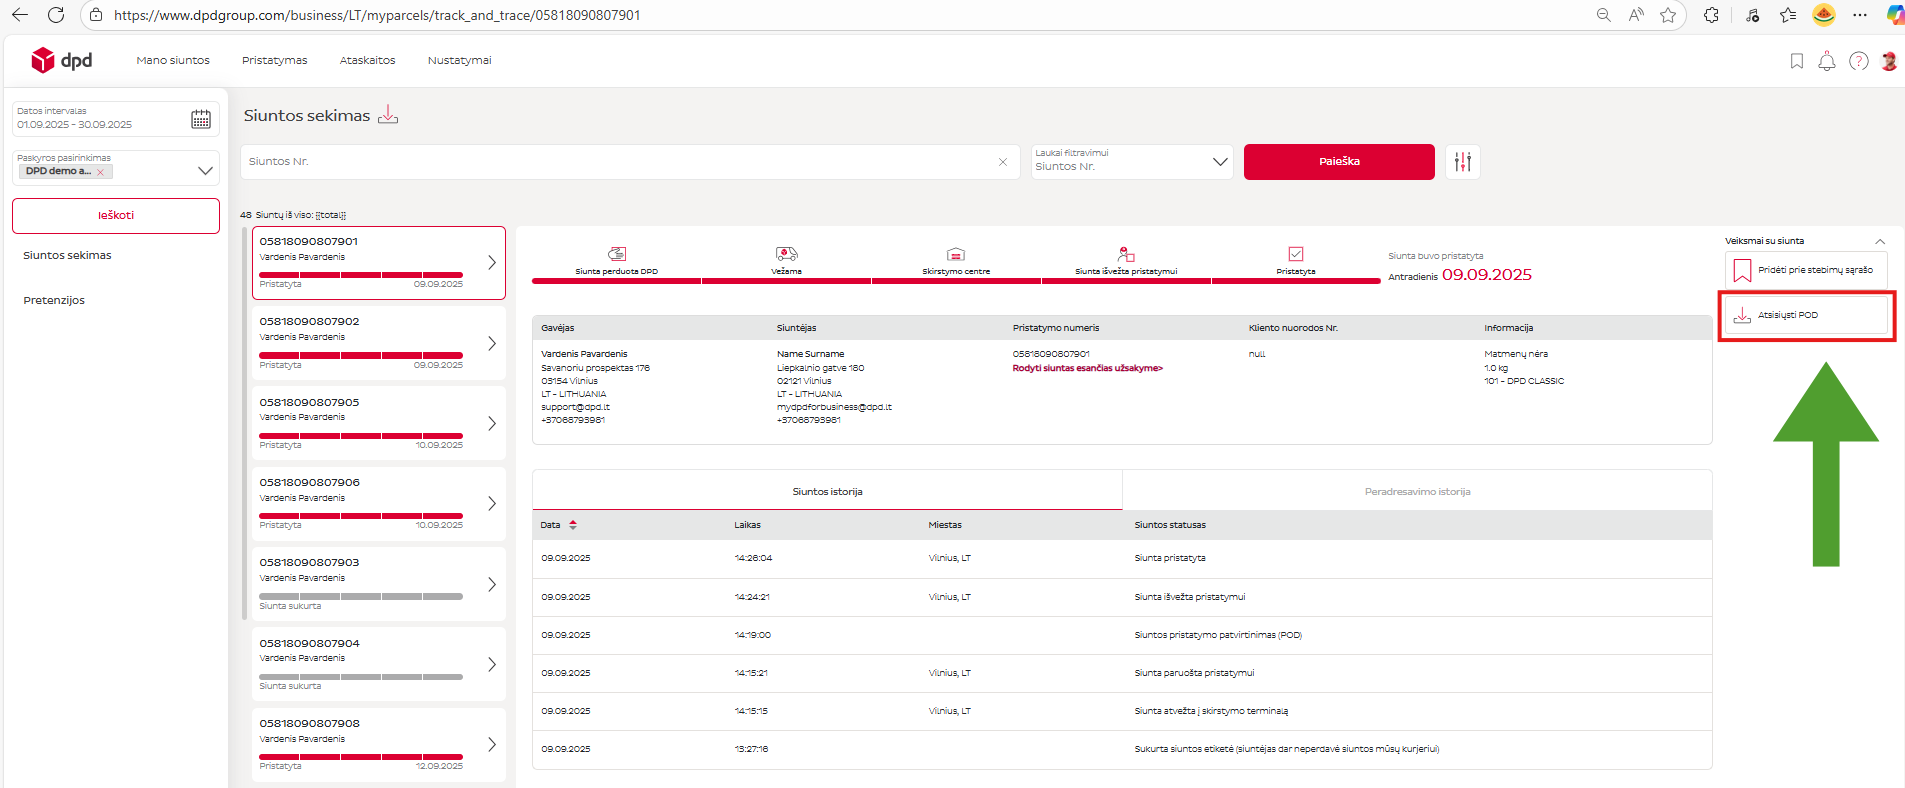Image resolution: width=1905 pixels, height=788 pixels.
Task: Sort history by Data column
Action: (573, 525)
